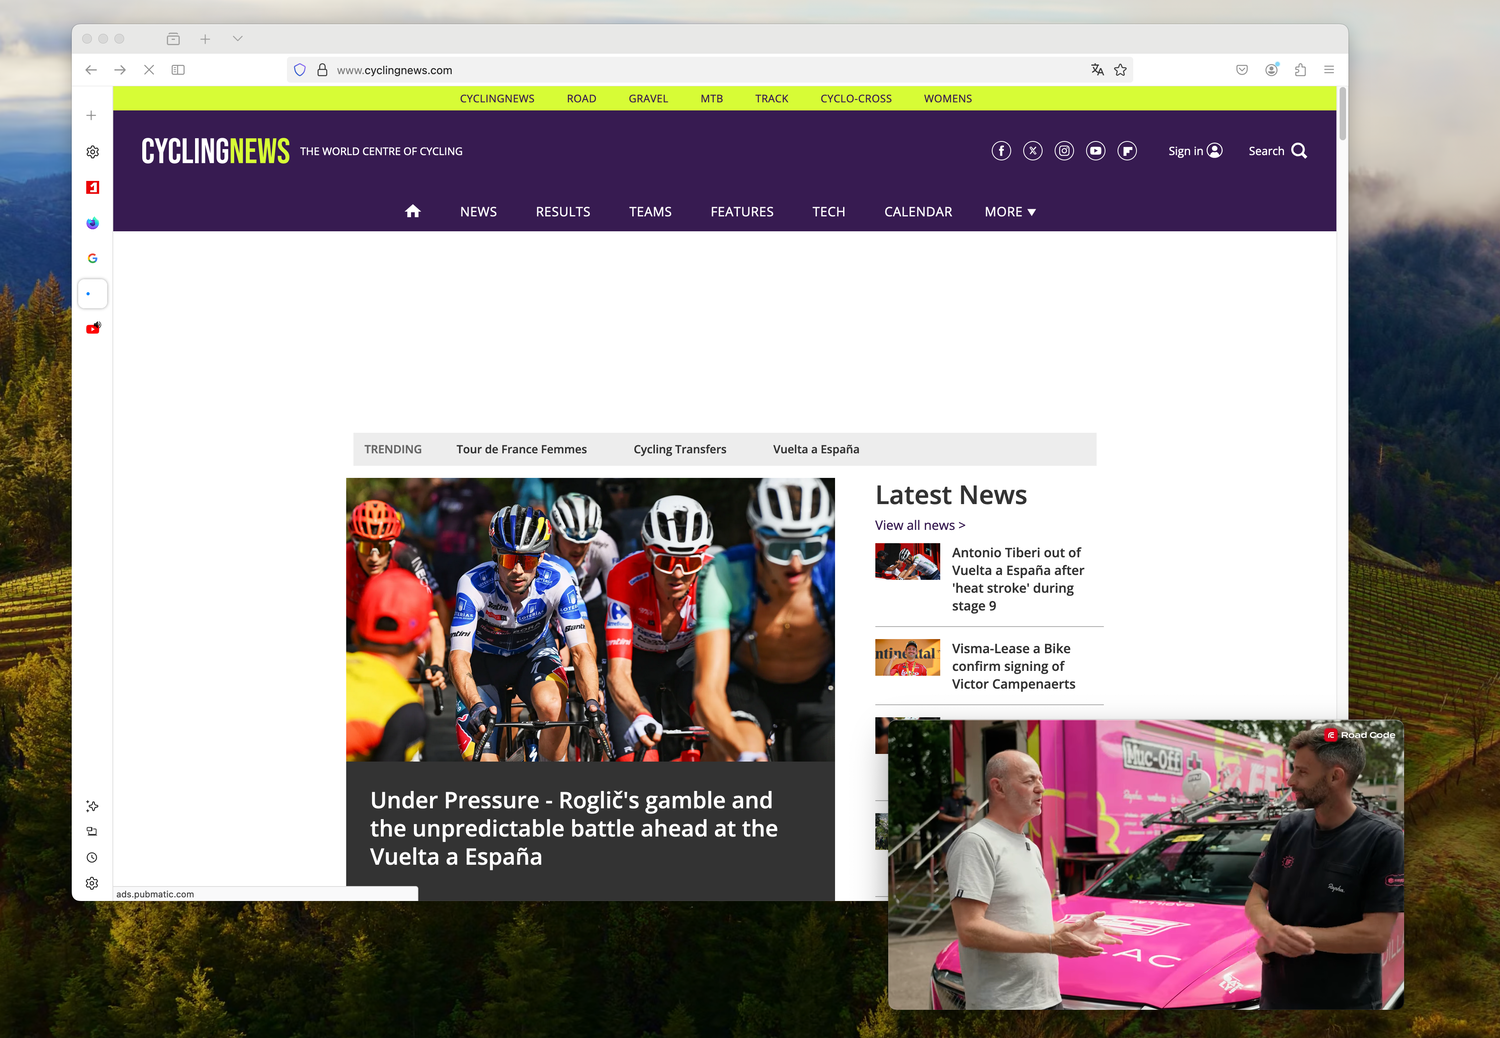Open the RESULTS menu item

[x=563, y=212]
